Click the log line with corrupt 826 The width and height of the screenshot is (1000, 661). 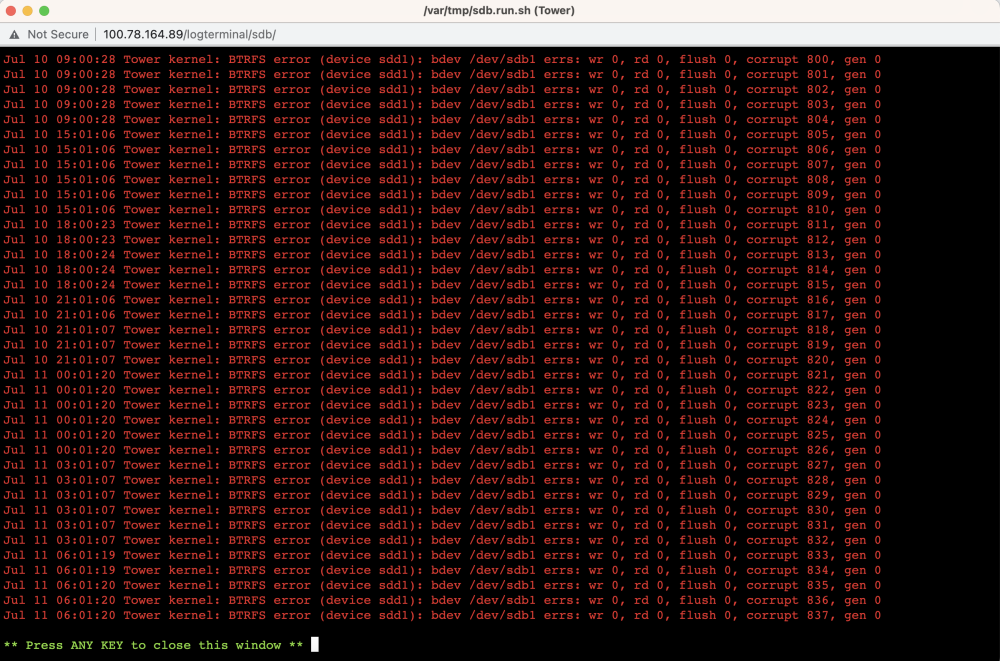coord(442,450)
